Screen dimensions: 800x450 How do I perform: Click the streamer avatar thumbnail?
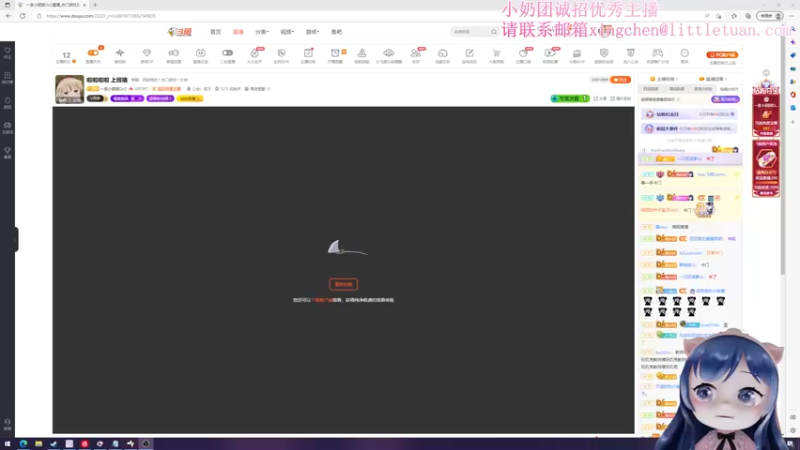(69, 89)
